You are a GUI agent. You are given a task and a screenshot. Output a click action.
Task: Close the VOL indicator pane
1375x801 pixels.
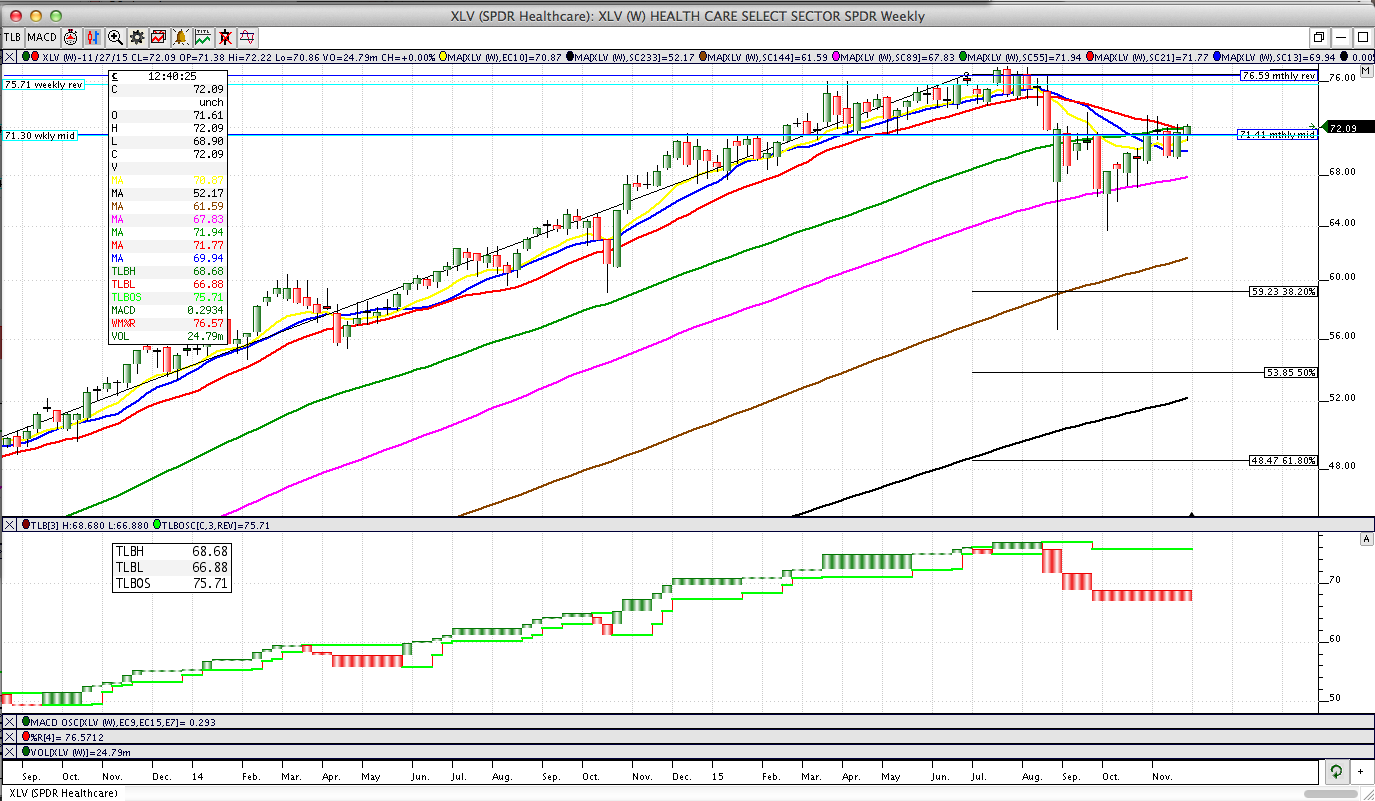10,752
